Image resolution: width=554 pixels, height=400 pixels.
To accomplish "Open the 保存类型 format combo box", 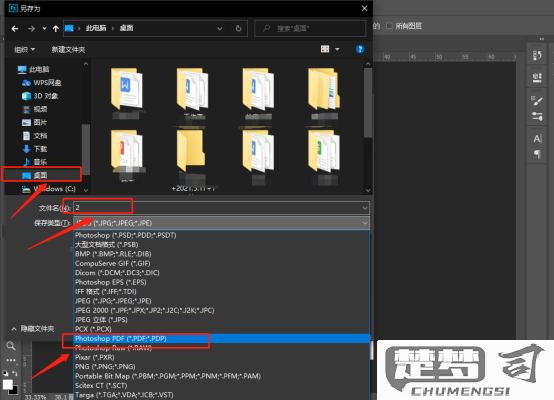I will point(221,223).
